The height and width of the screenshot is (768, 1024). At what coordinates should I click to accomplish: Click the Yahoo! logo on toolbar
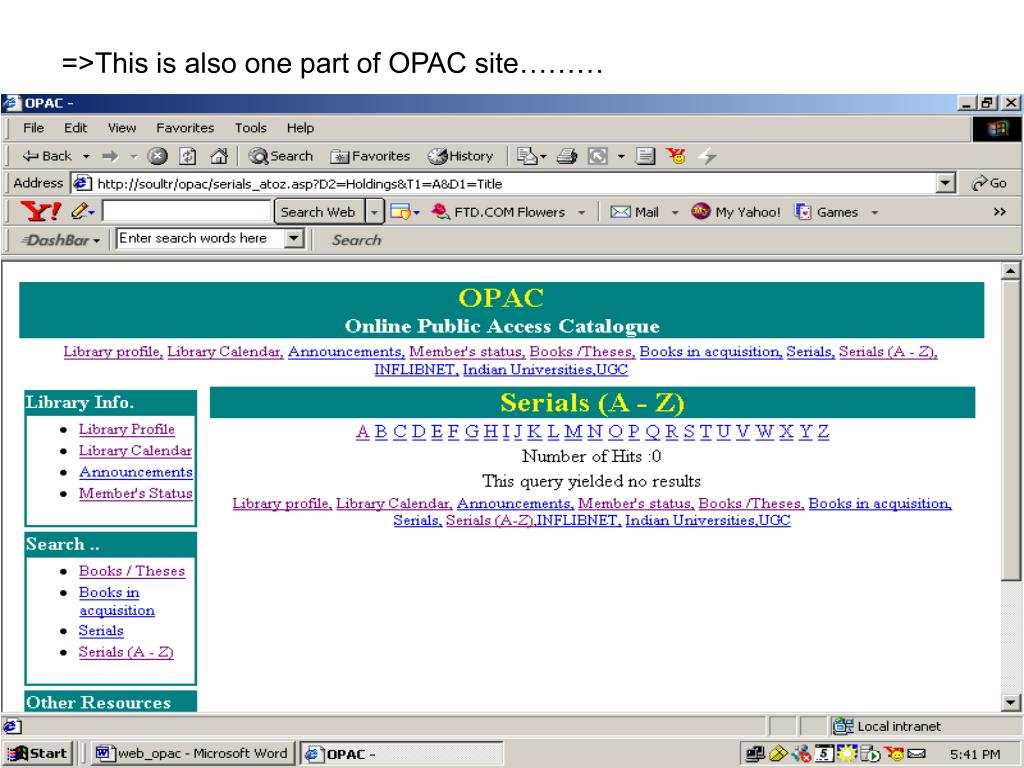point(40,212)
